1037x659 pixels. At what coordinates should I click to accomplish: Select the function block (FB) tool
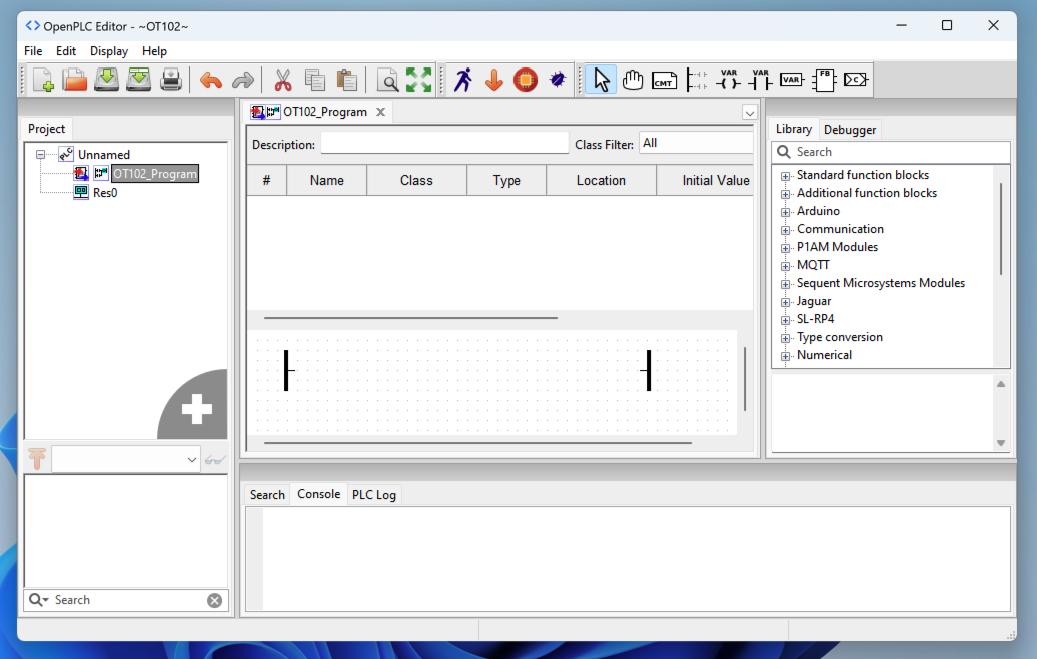[x=823, y=80]
